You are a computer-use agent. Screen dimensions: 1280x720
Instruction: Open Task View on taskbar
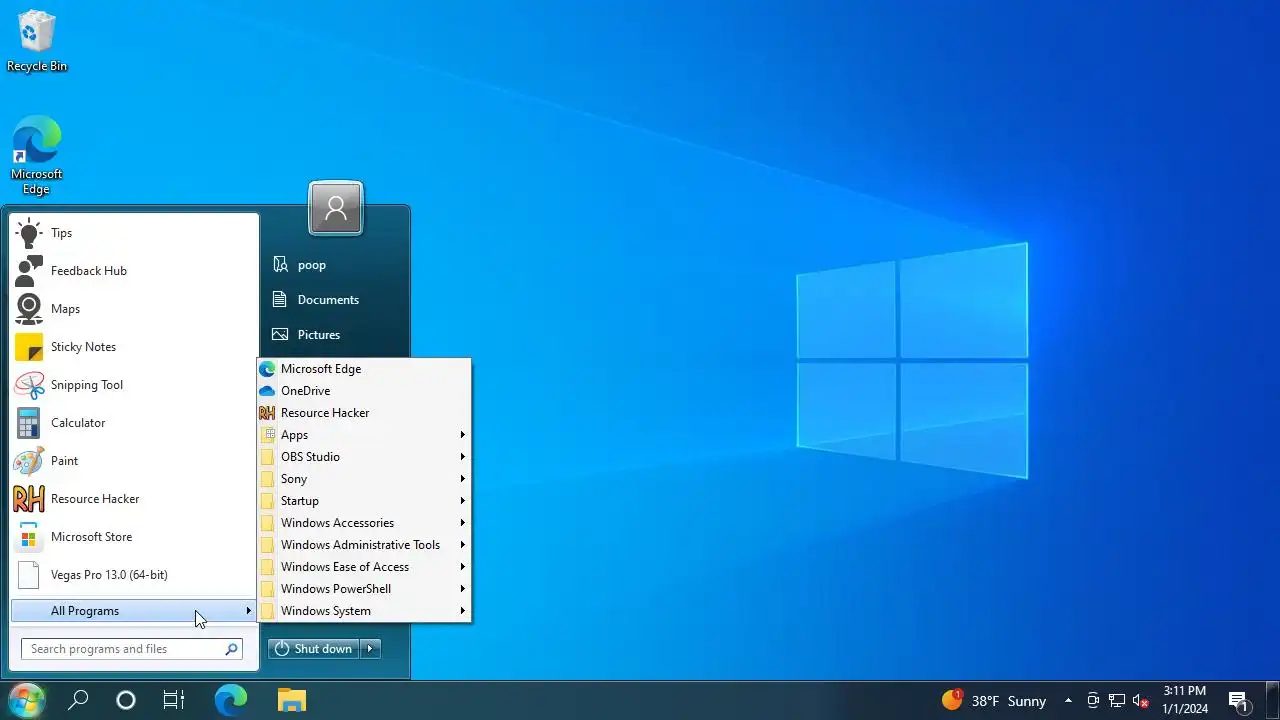click(x=174, y=700)
